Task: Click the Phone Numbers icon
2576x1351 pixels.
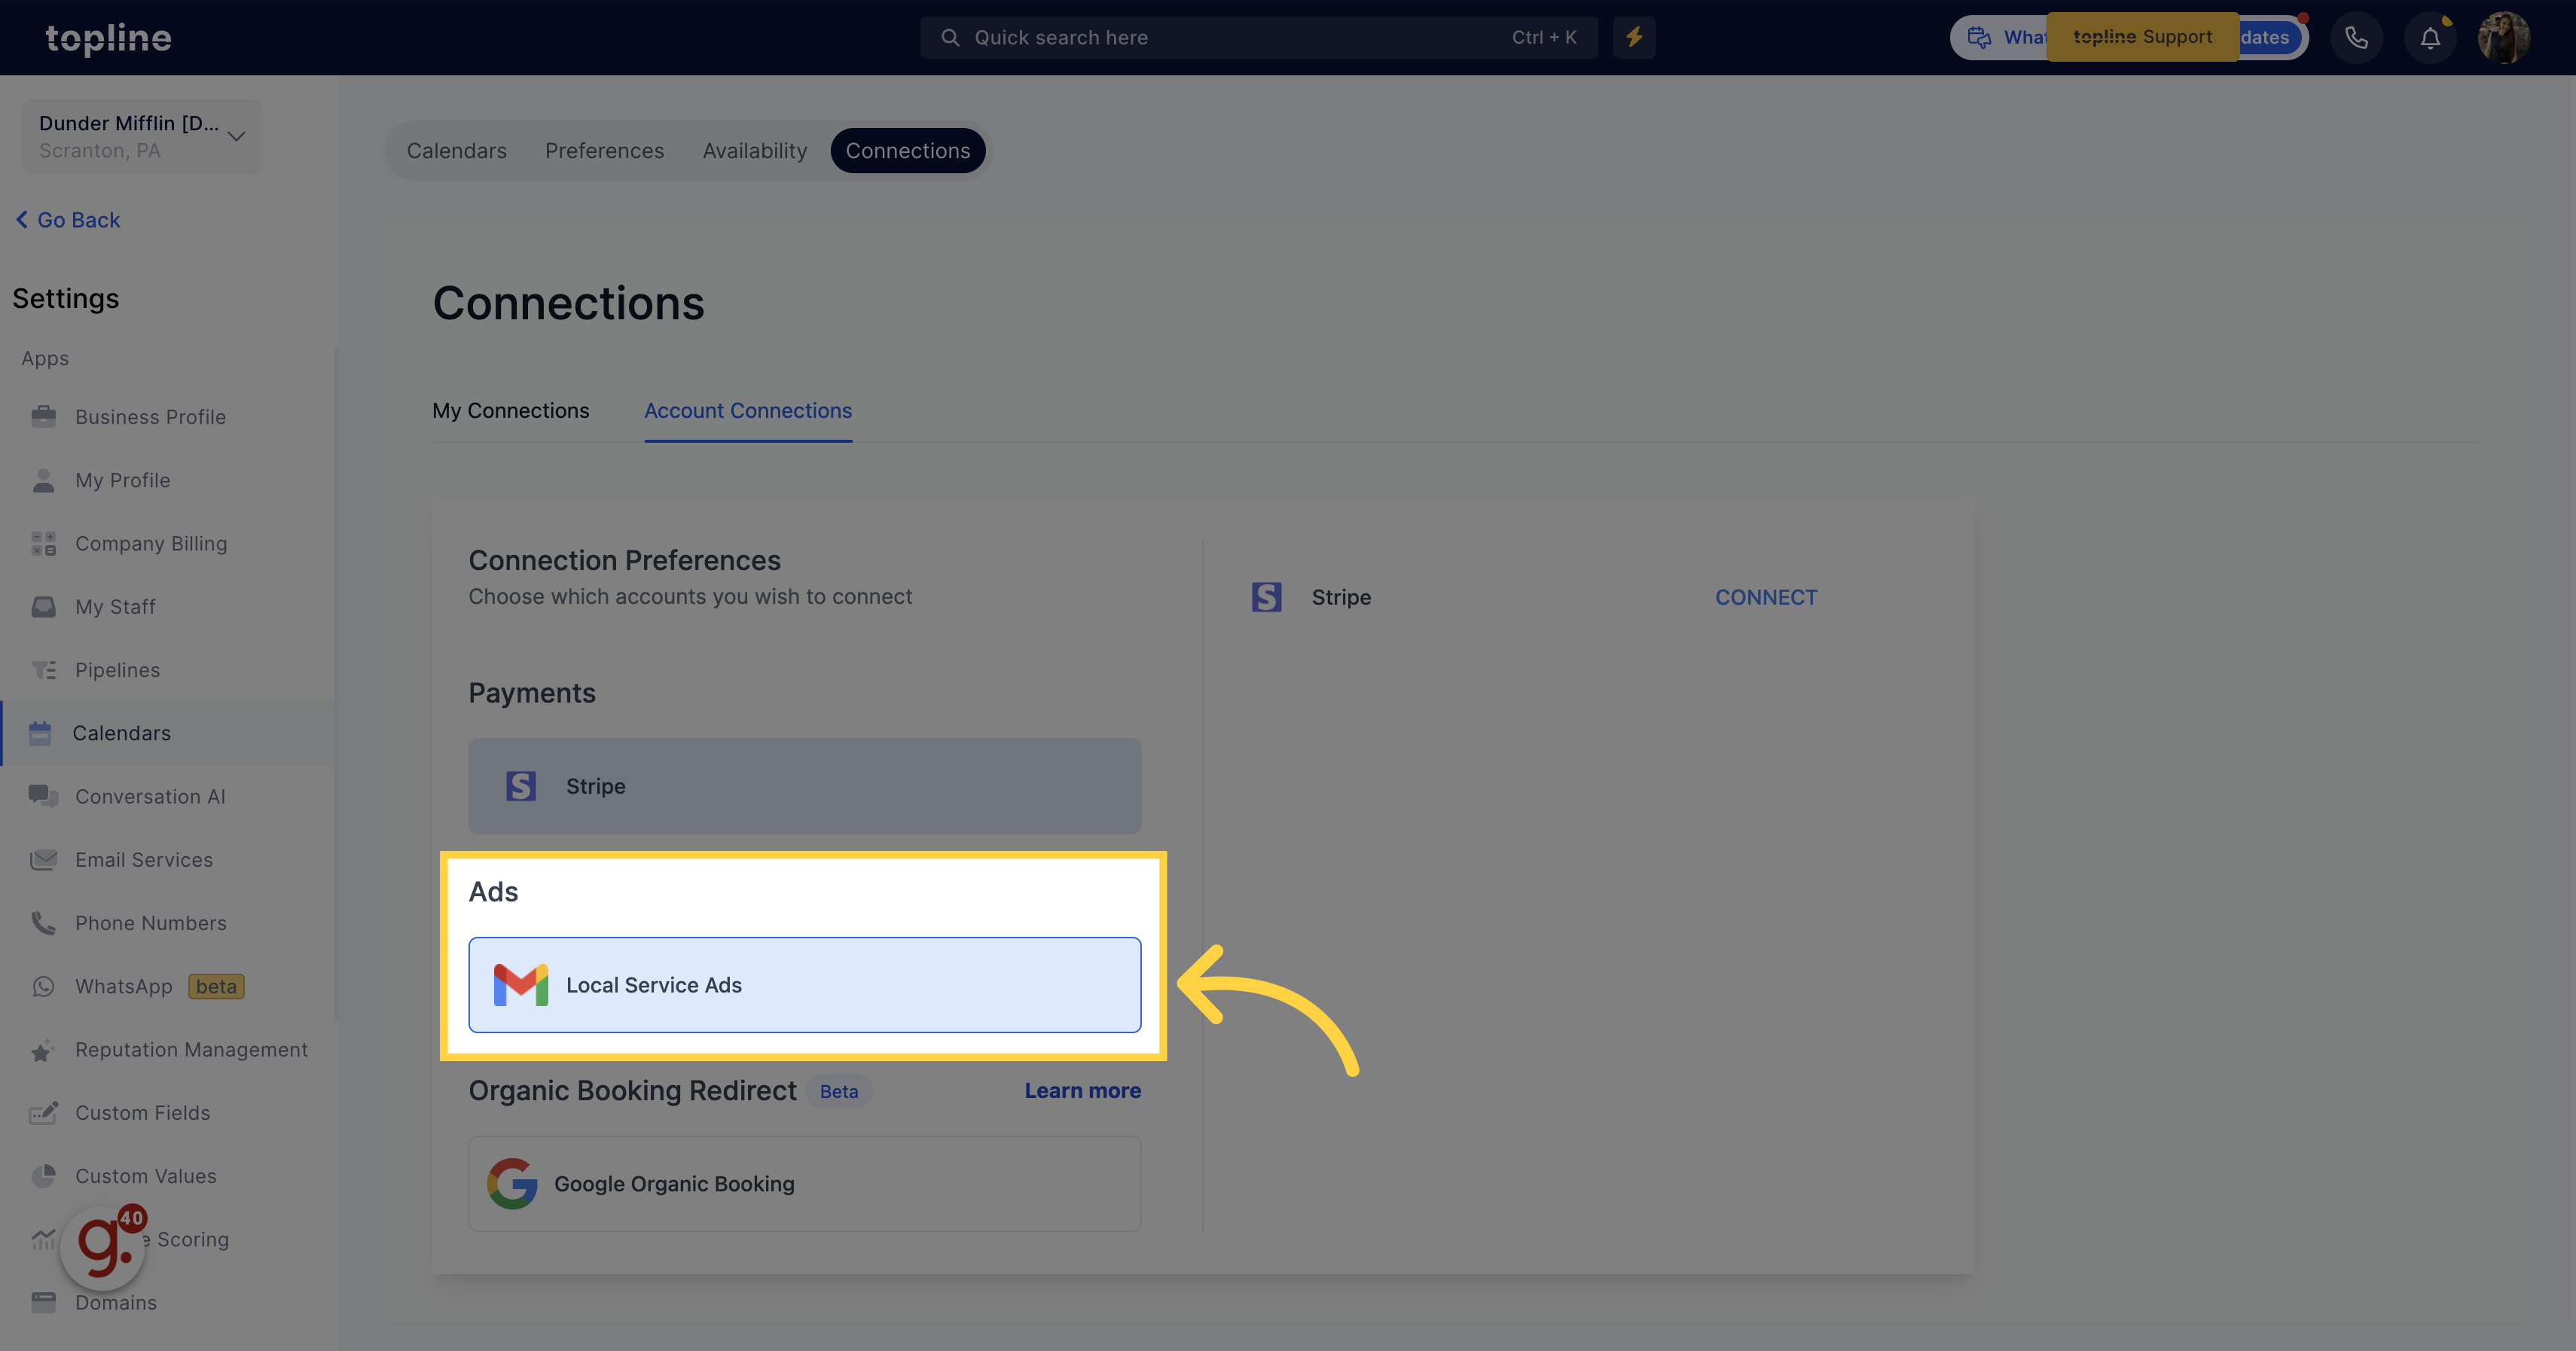Action: [x=41, y=922]
